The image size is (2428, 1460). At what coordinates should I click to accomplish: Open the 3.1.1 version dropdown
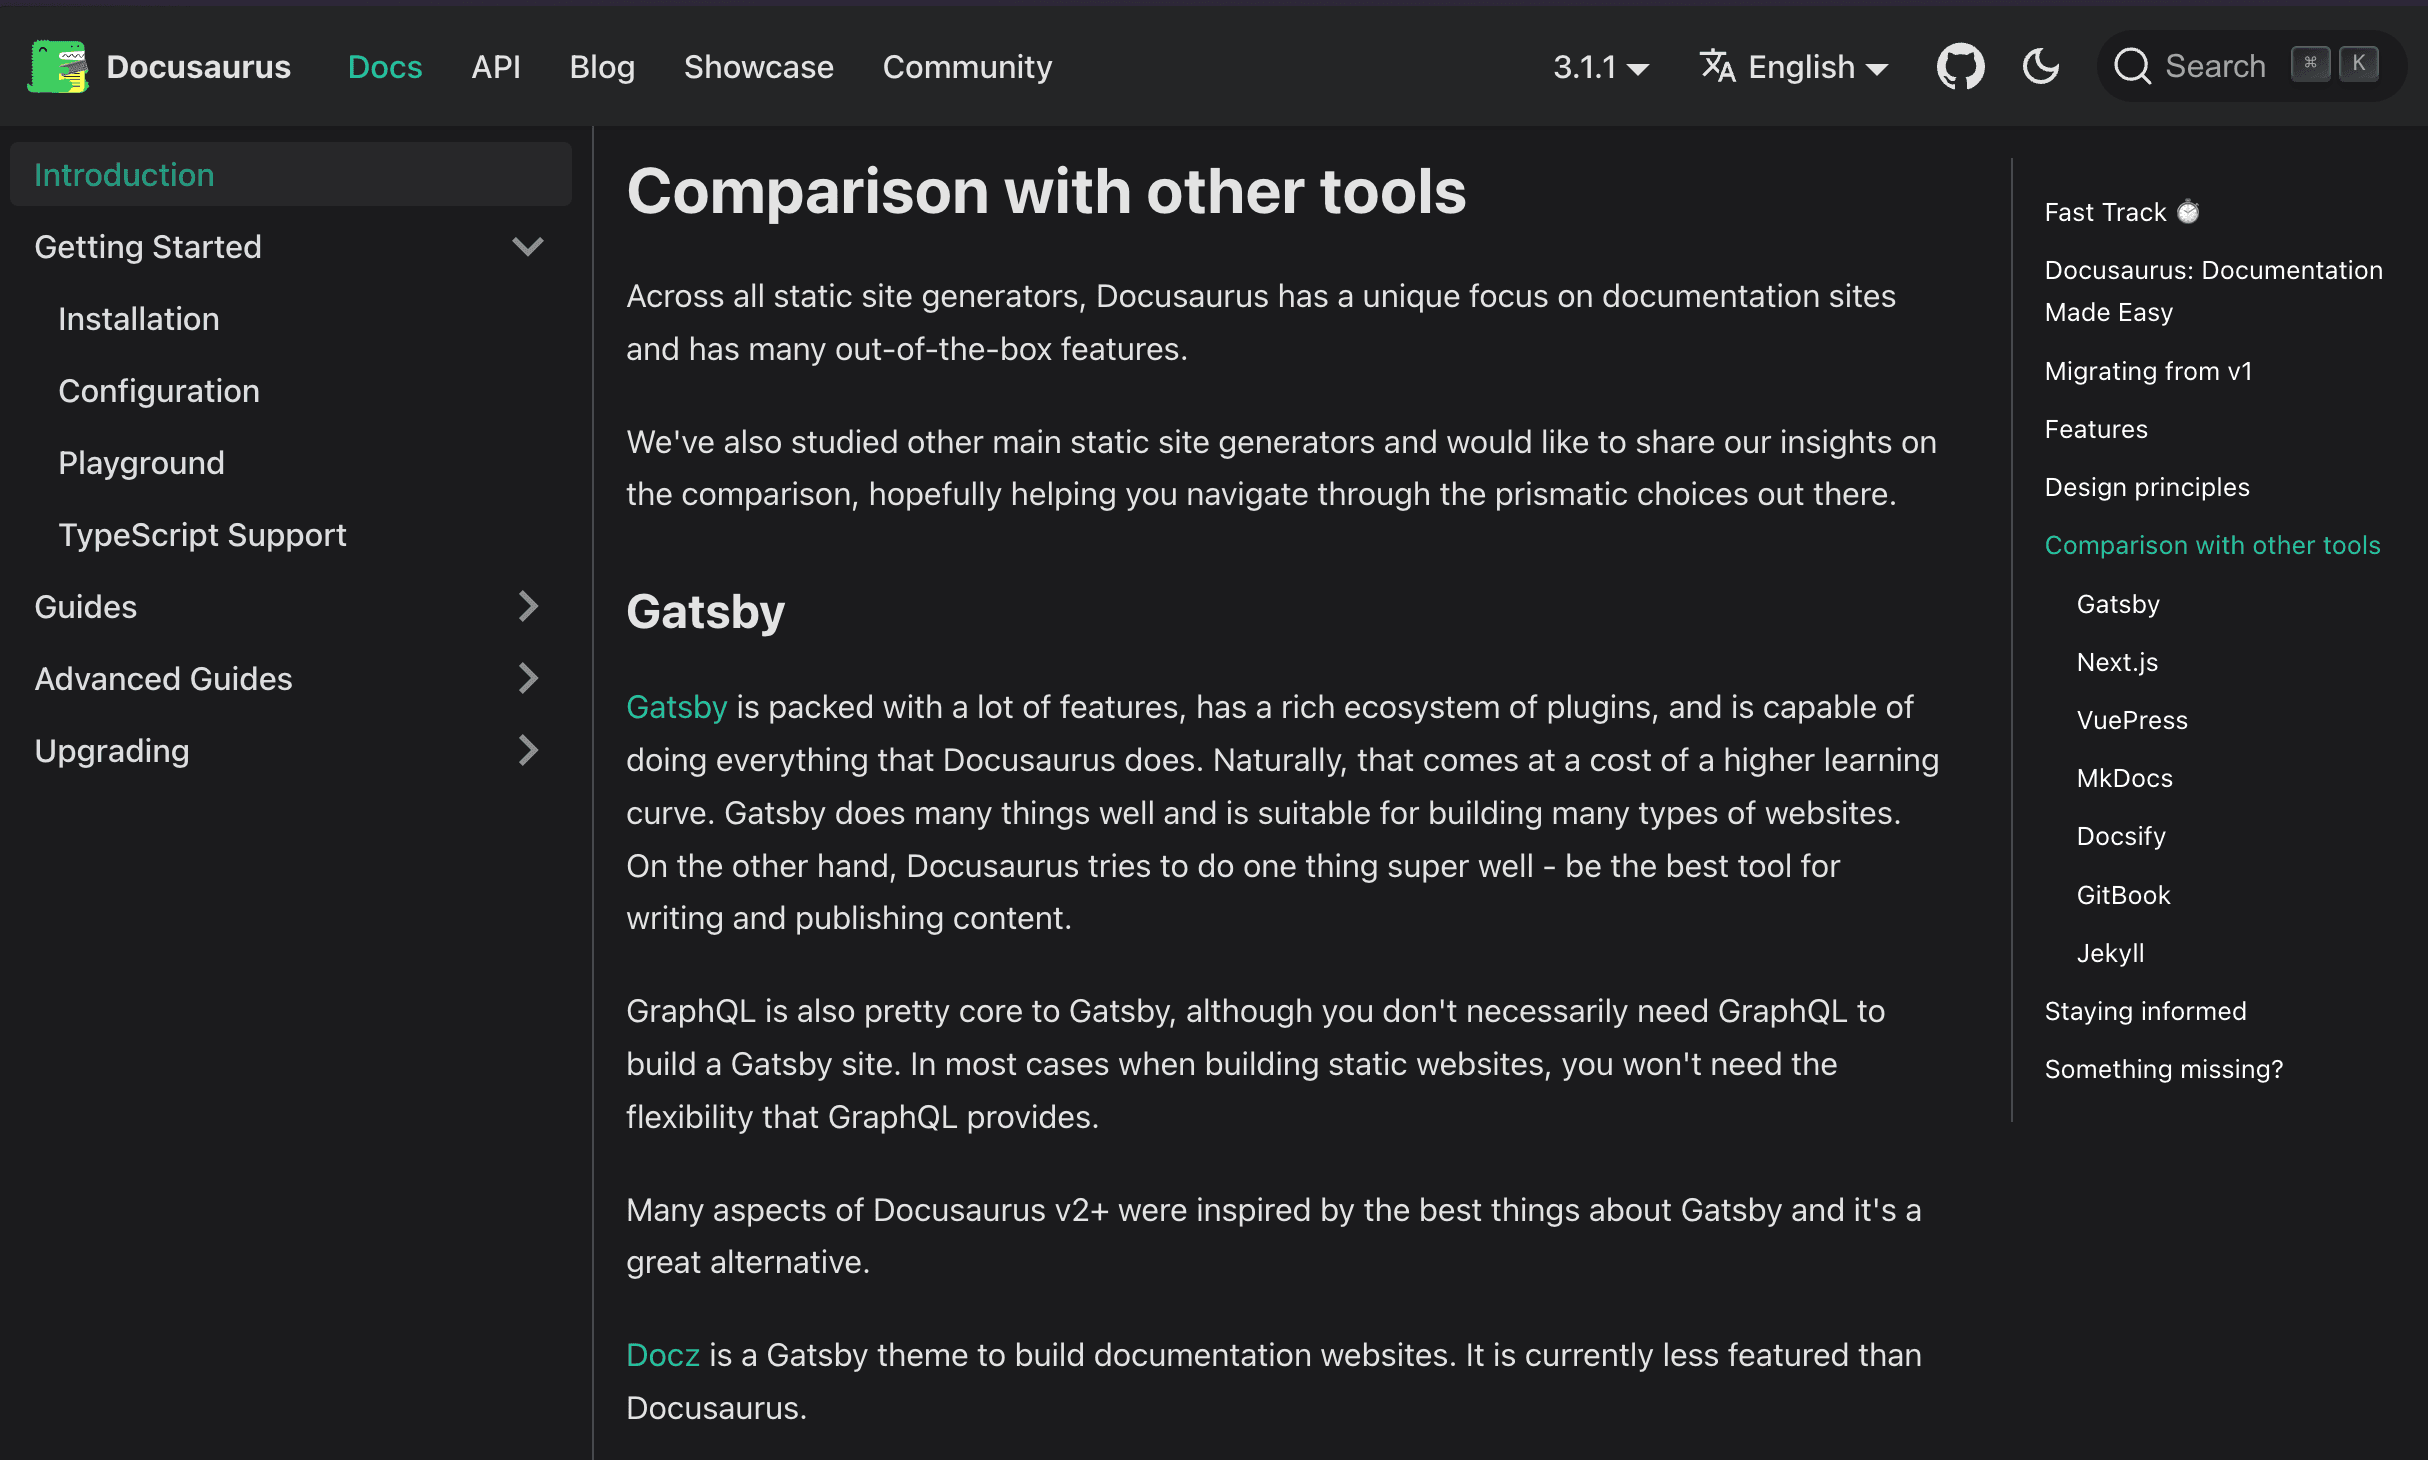(1600, 67)
